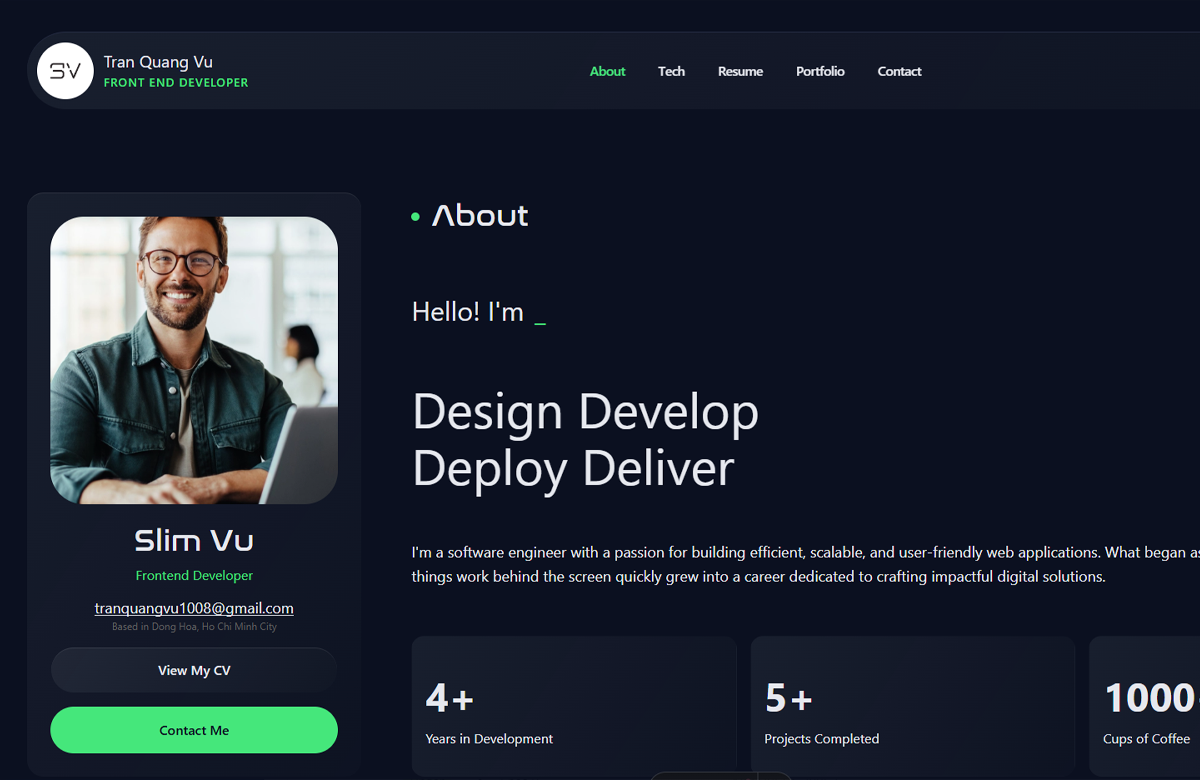
Task: Click the About section heading
Action: coord(480,216)
